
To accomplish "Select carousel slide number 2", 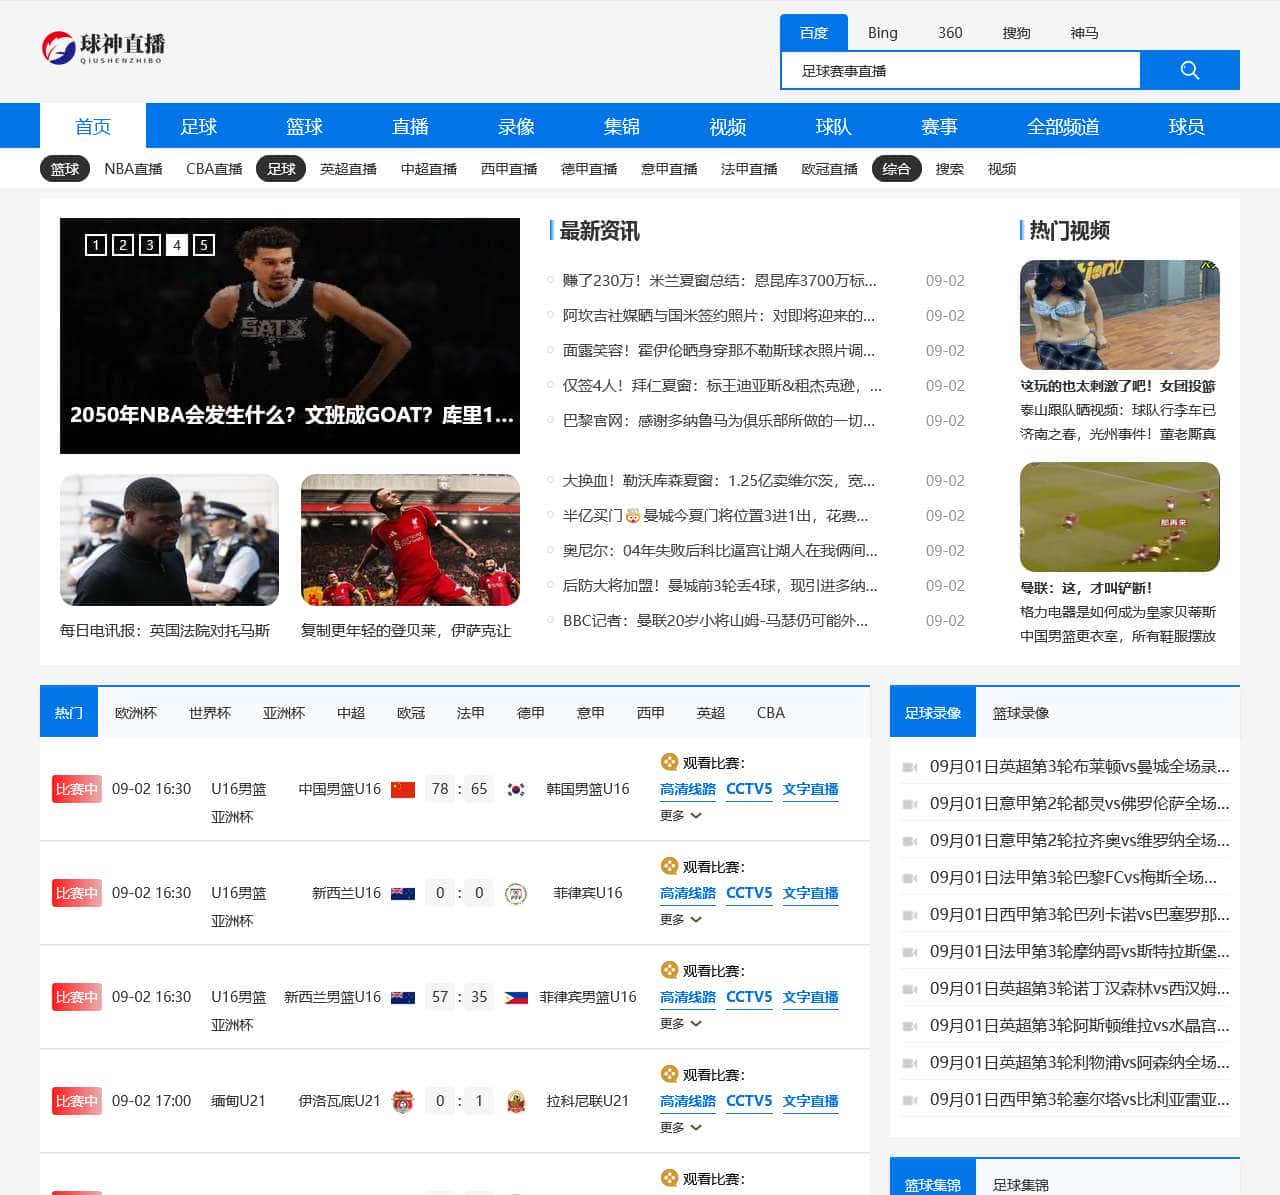I will click(122, 244).
